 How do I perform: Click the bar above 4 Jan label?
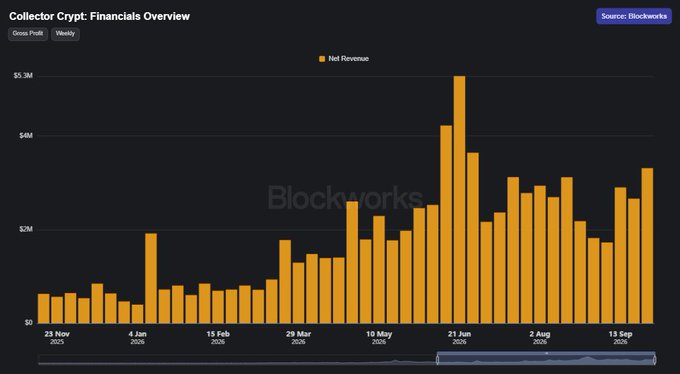(x=137, y=314)
